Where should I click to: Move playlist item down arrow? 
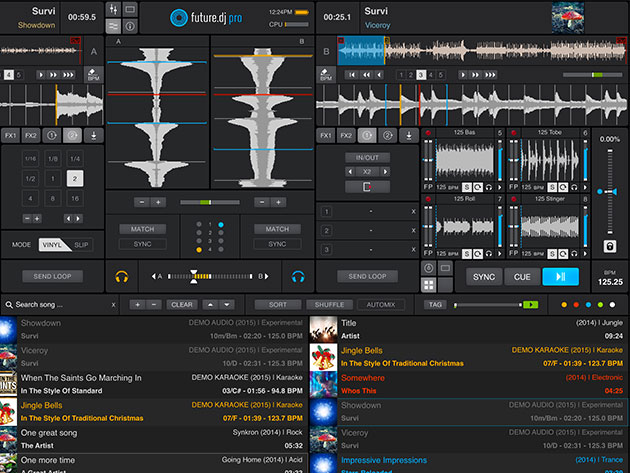(x=227, y=305)
